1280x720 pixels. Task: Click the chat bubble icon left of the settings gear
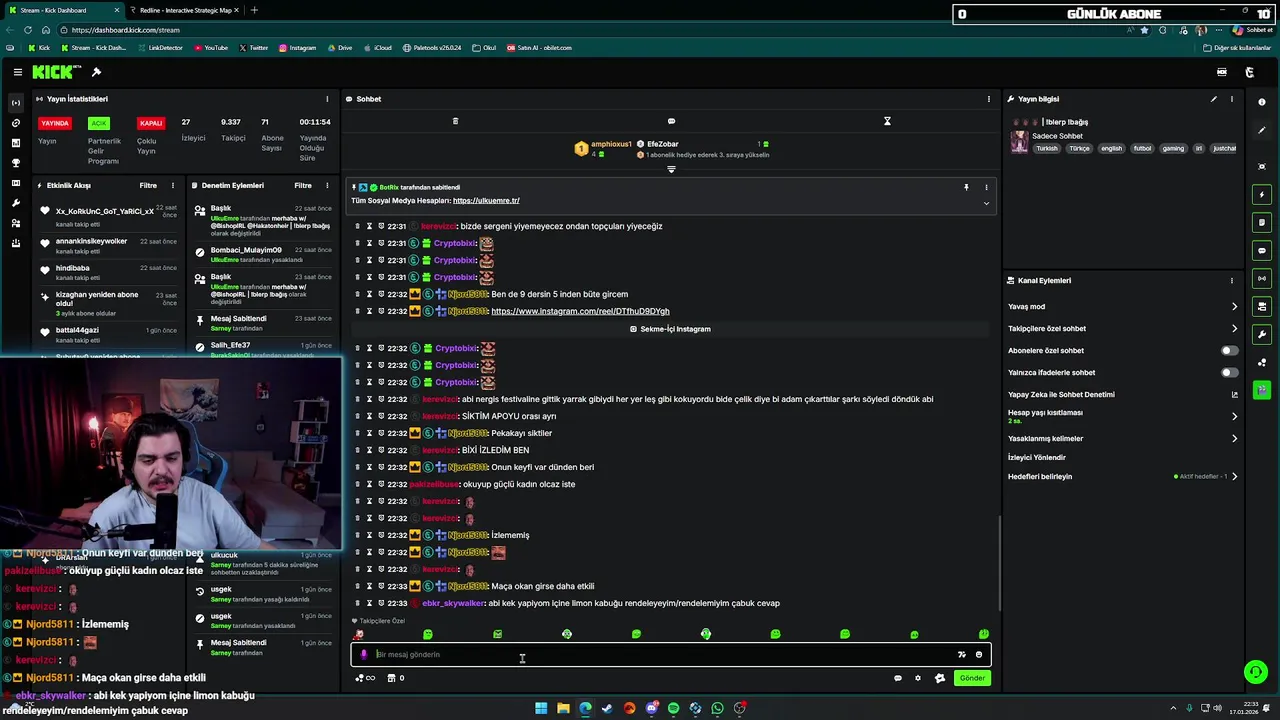point(898,678)
